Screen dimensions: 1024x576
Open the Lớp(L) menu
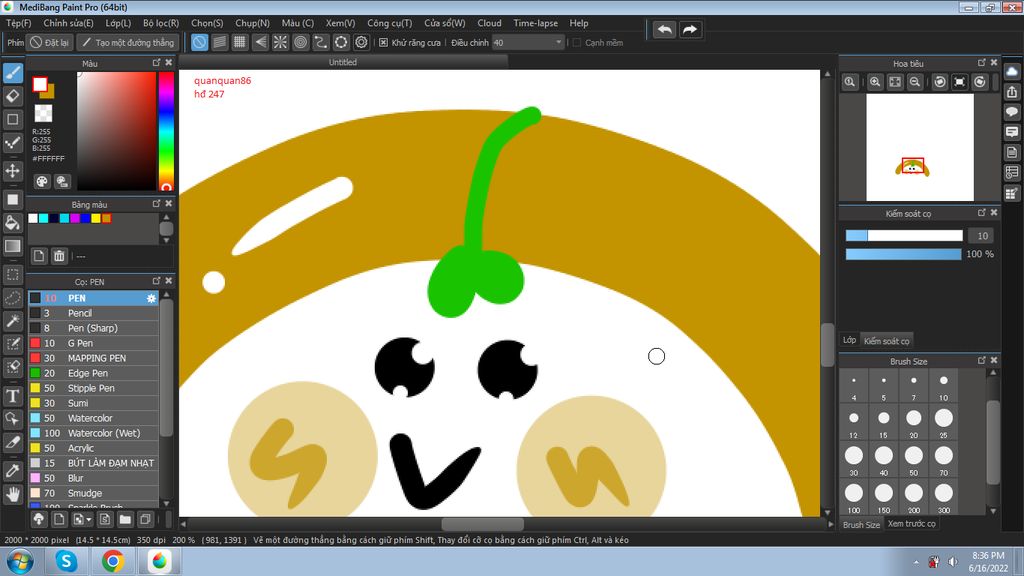click(118, 23)
